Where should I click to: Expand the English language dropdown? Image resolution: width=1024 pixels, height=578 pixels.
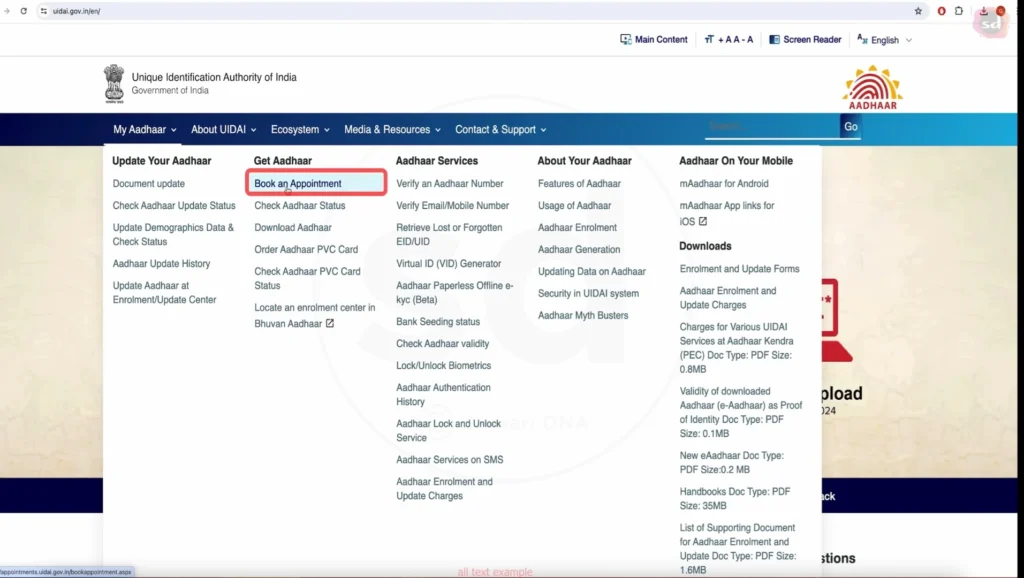(x=885, y=40)
